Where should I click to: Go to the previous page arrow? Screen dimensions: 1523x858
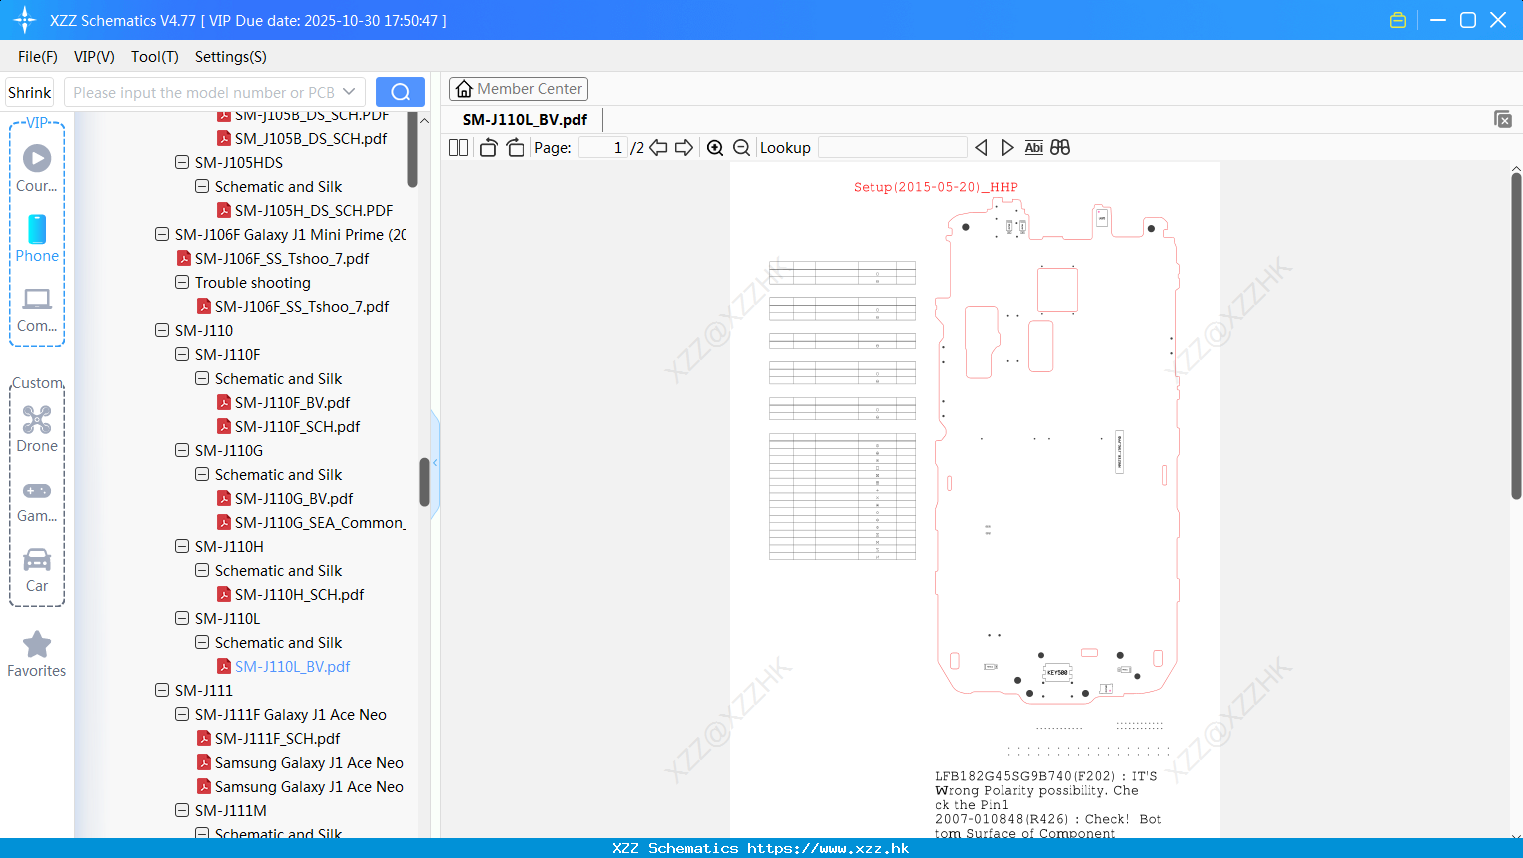click(x=658, y=148)
